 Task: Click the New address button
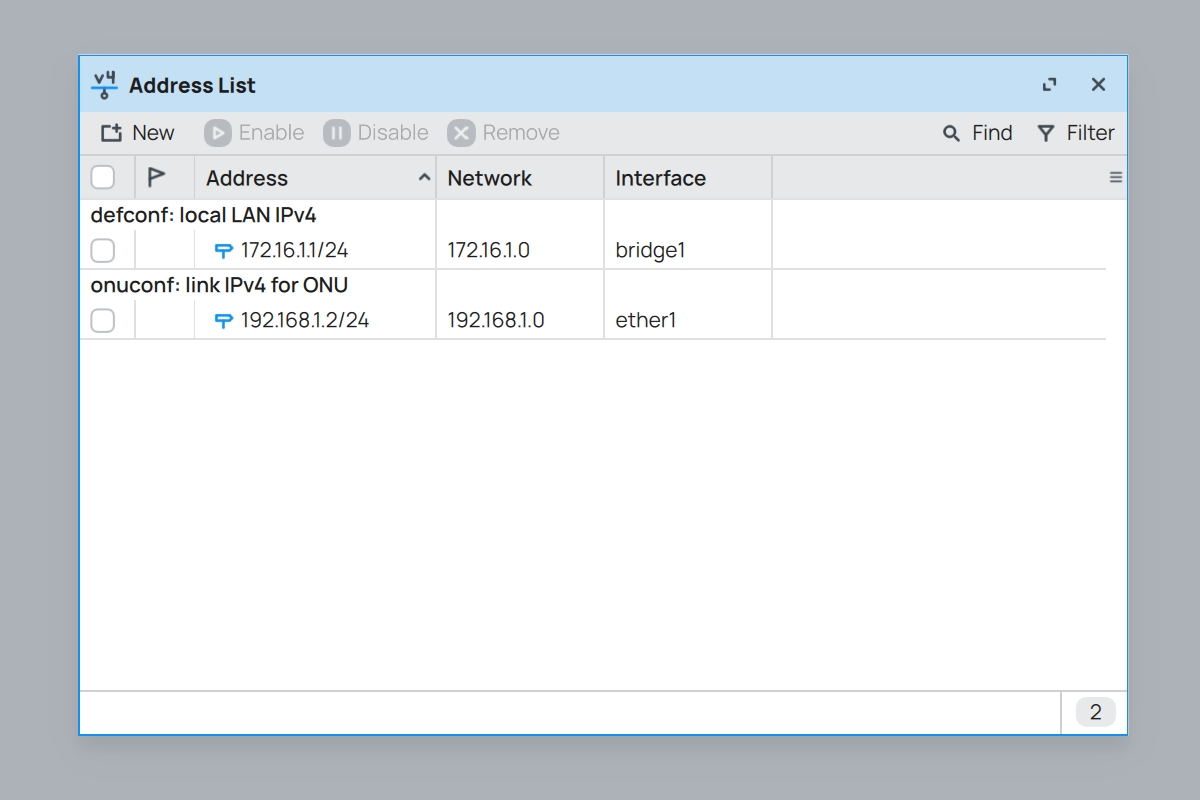click(x=137, y=133)
